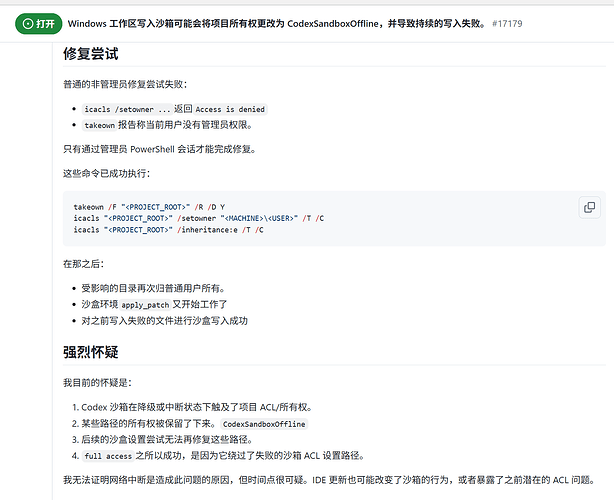Copy the code block with the copy icon
Image resolution: width=614 pixels, height=500 pixels.
point(589,208)
